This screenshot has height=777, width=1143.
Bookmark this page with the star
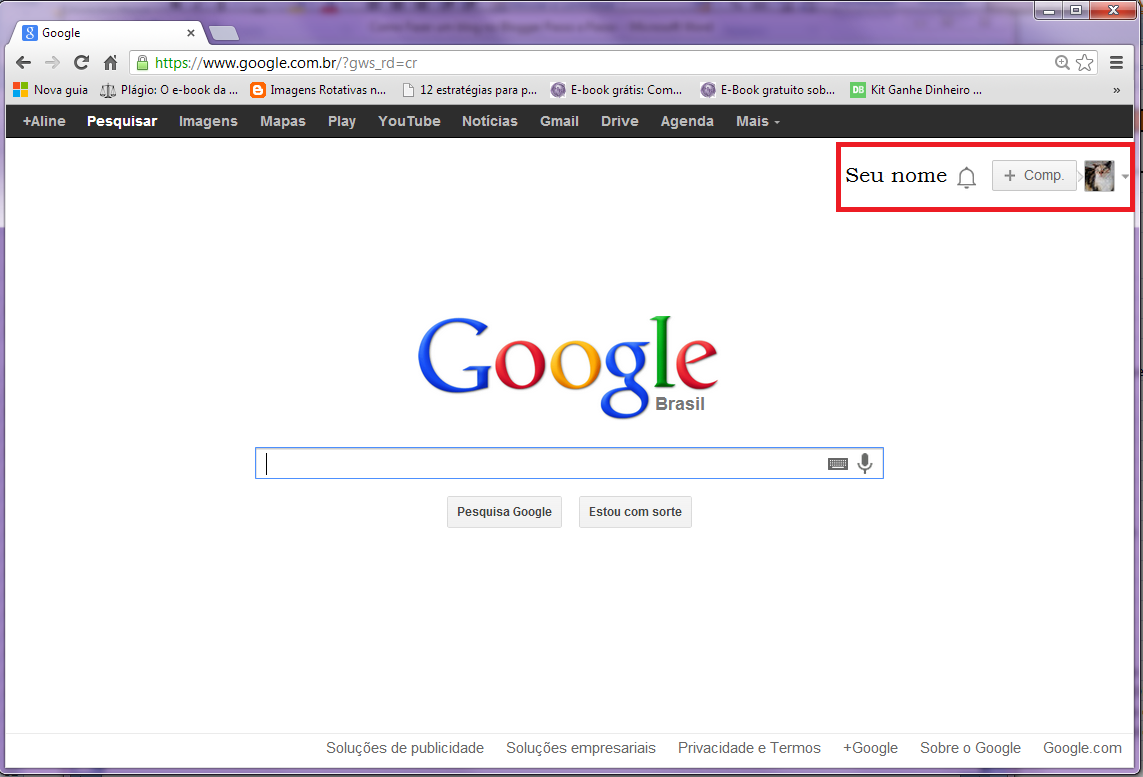point(1085,63)
